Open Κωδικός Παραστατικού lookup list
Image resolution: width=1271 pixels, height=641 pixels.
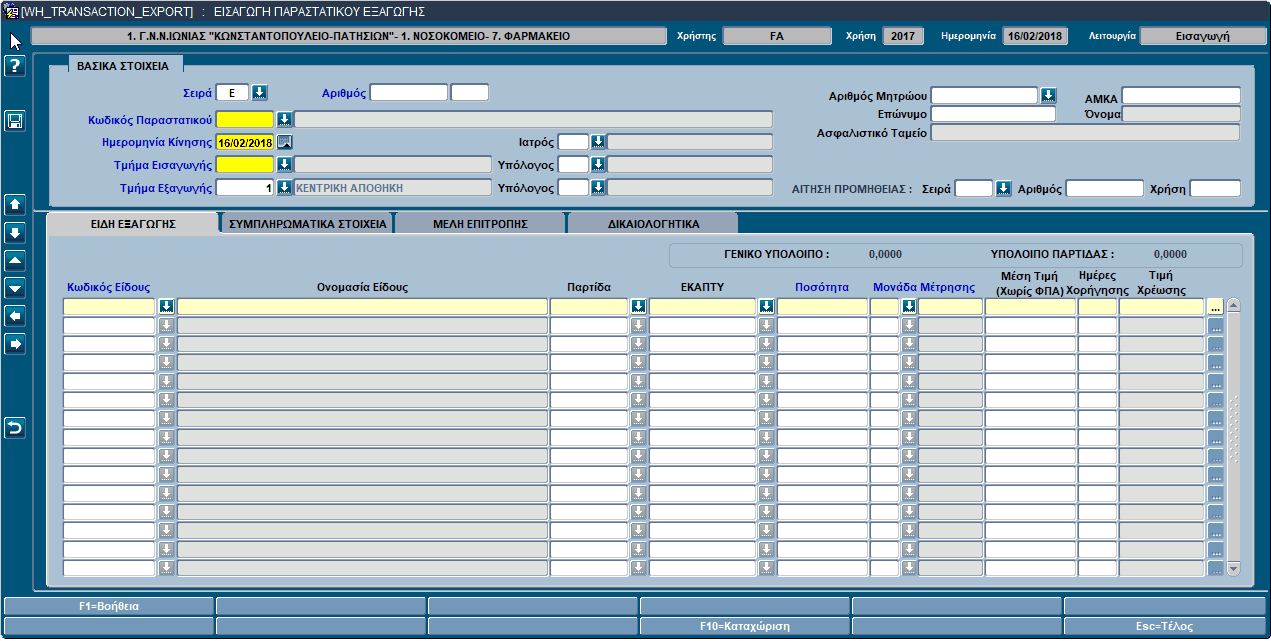point(284,120)
